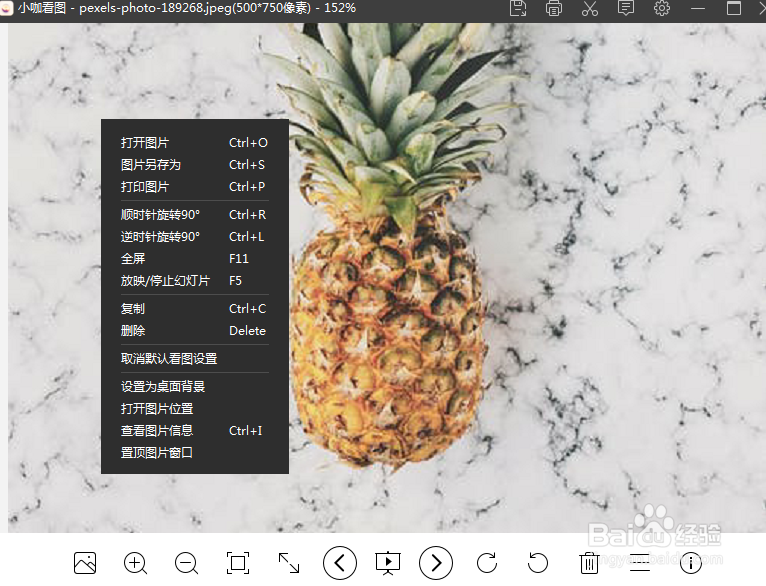Open the feedback message icon
This screenshot has height=586, width=766.
pos(626,8)
